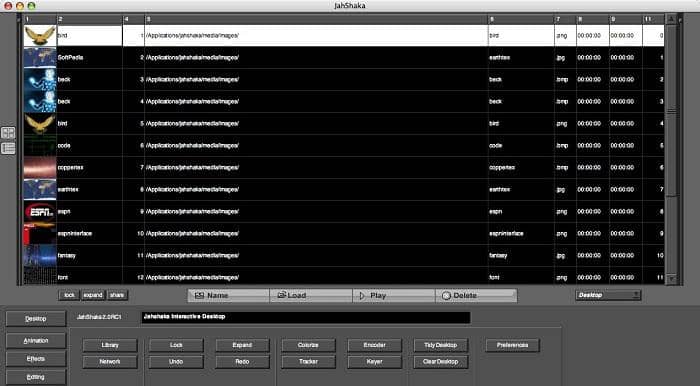Click the vertical scrollbar thumb of the table
Screen dimensions: 700x386
[671, 111]
